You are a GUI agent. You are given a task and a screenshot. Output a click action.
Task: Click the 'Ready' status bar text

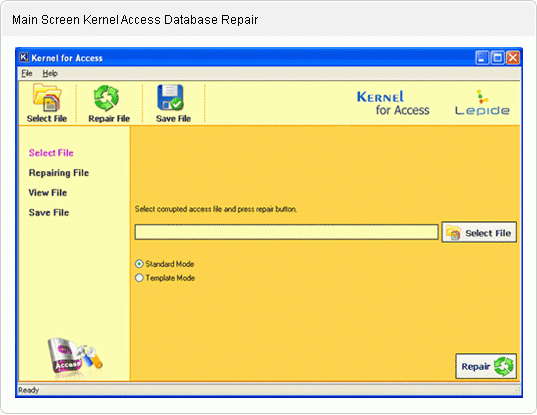pyautogui.click(x=29, y=390)
